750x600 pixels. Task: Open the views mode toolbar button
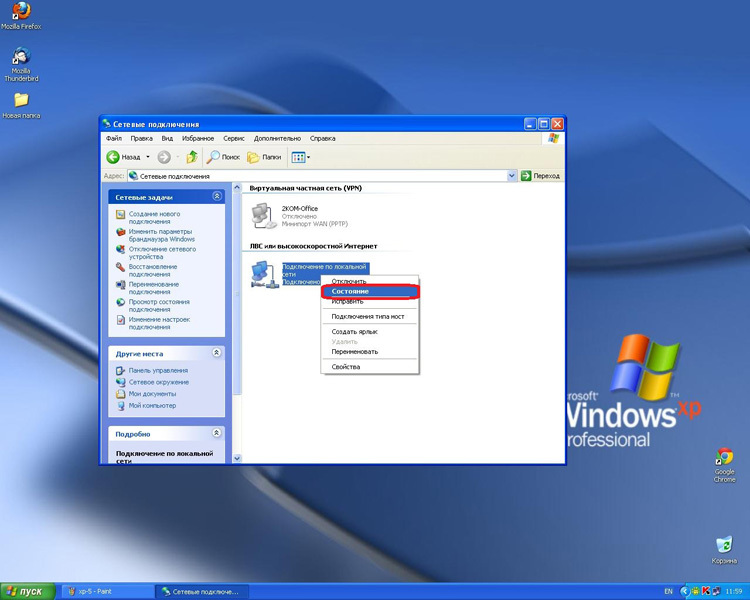point(301,157)
